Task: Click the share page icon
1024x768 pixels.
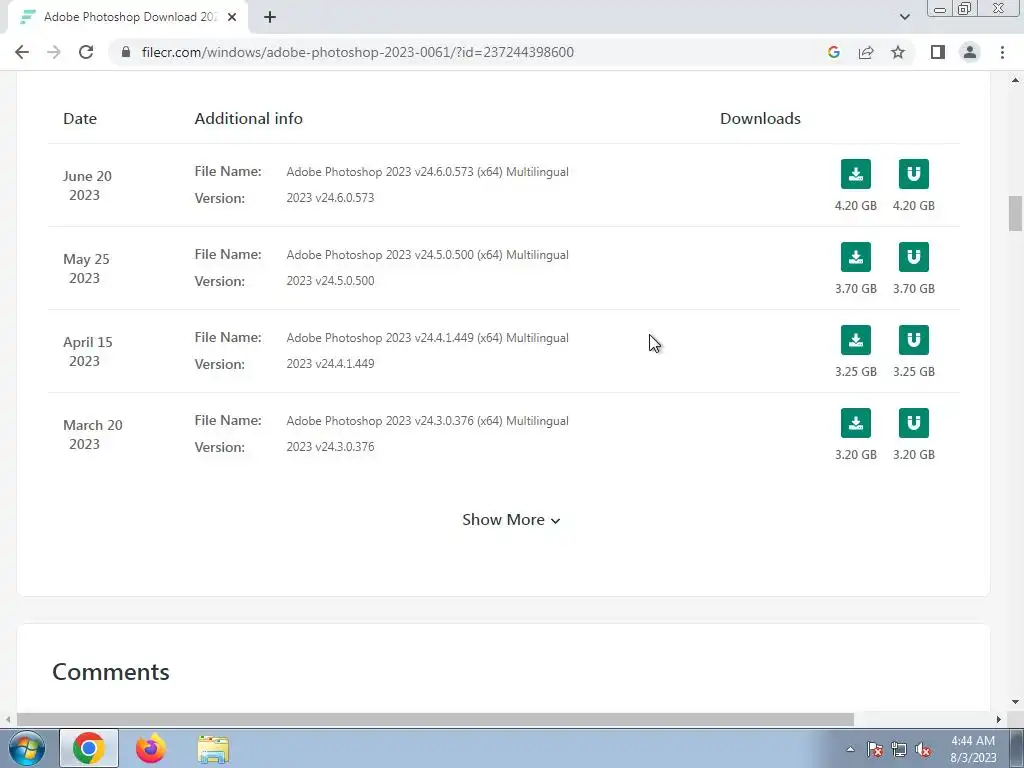Action: (x=866, y=52)
